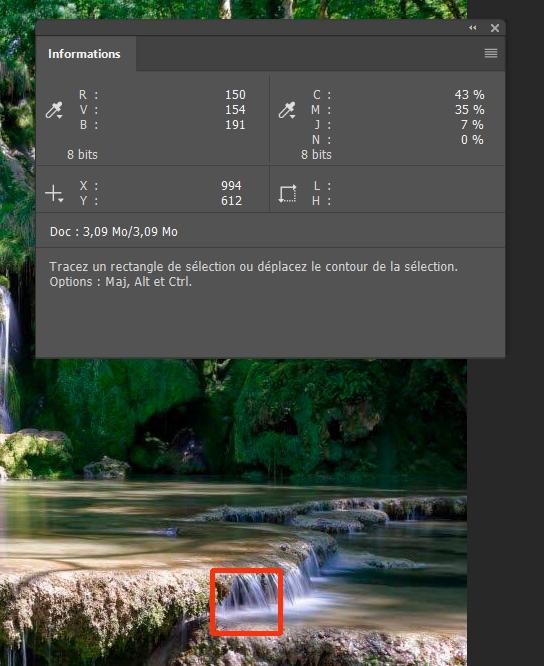Image resolution: width=544 pixels, height=666 pixels.
Task: Click the cyan value 43 %
Action: [x=469, y=94]
